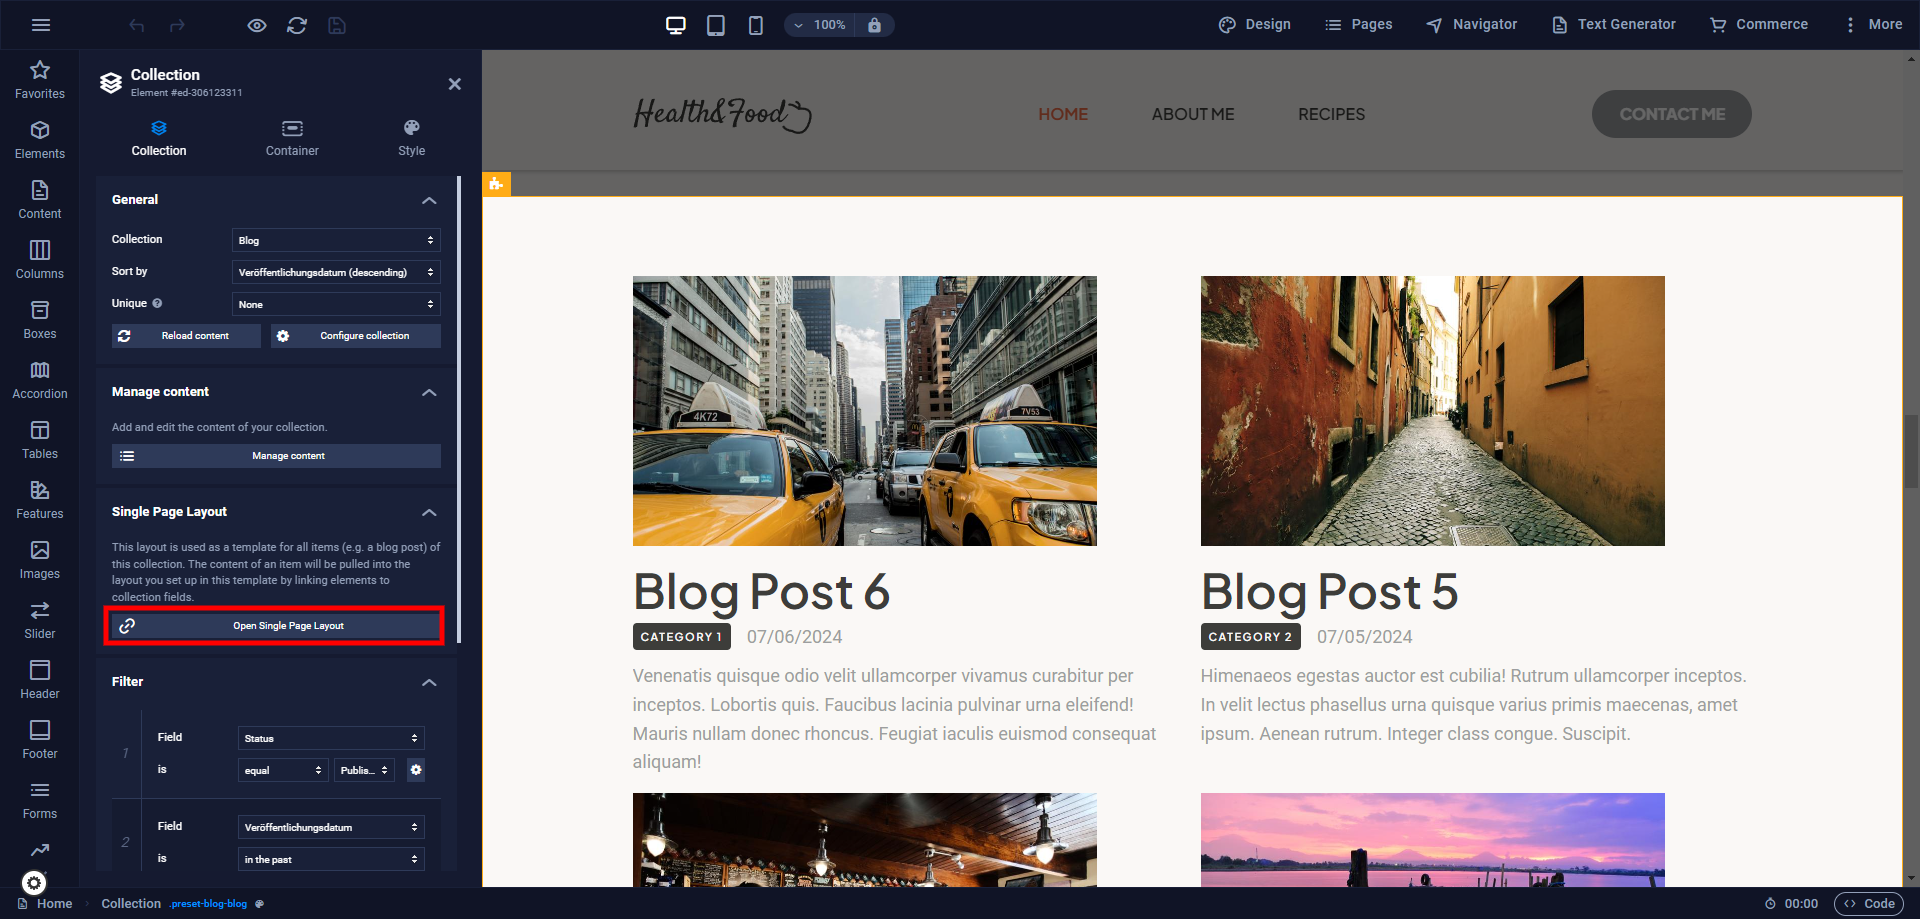
Task: Click the Code button in status bar
Action: coord(1869,904)
